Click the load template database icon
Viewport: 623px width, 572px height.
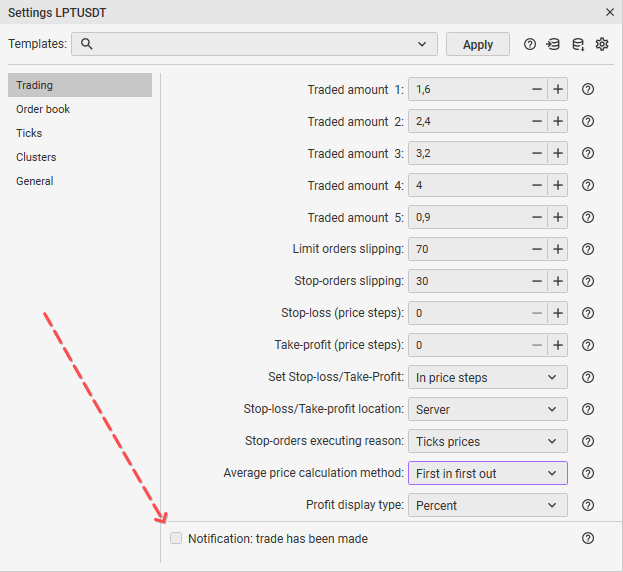click(553, 44)
